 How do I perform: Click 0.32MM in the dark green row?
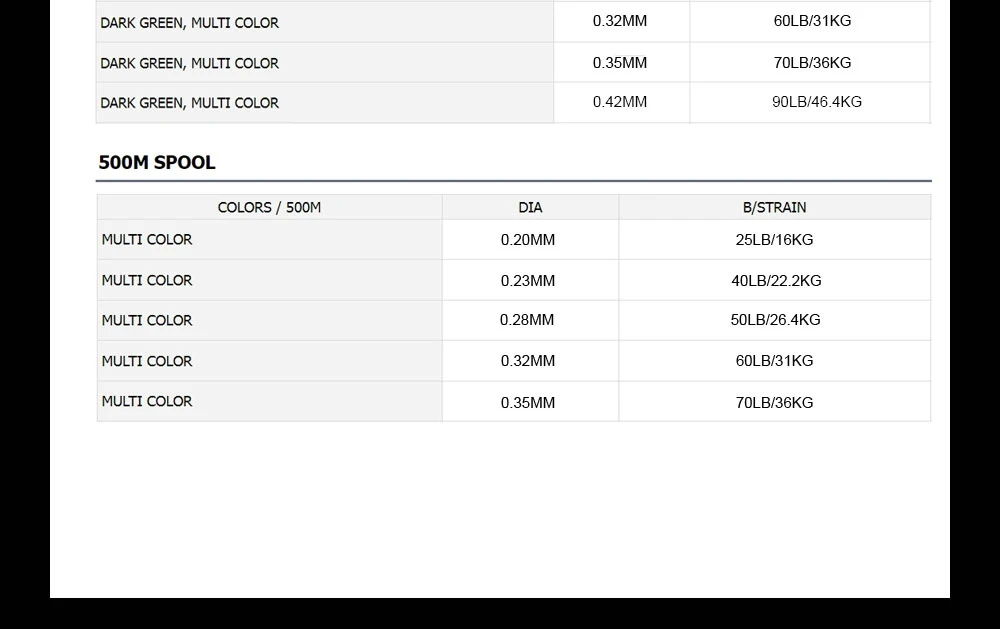620,21
